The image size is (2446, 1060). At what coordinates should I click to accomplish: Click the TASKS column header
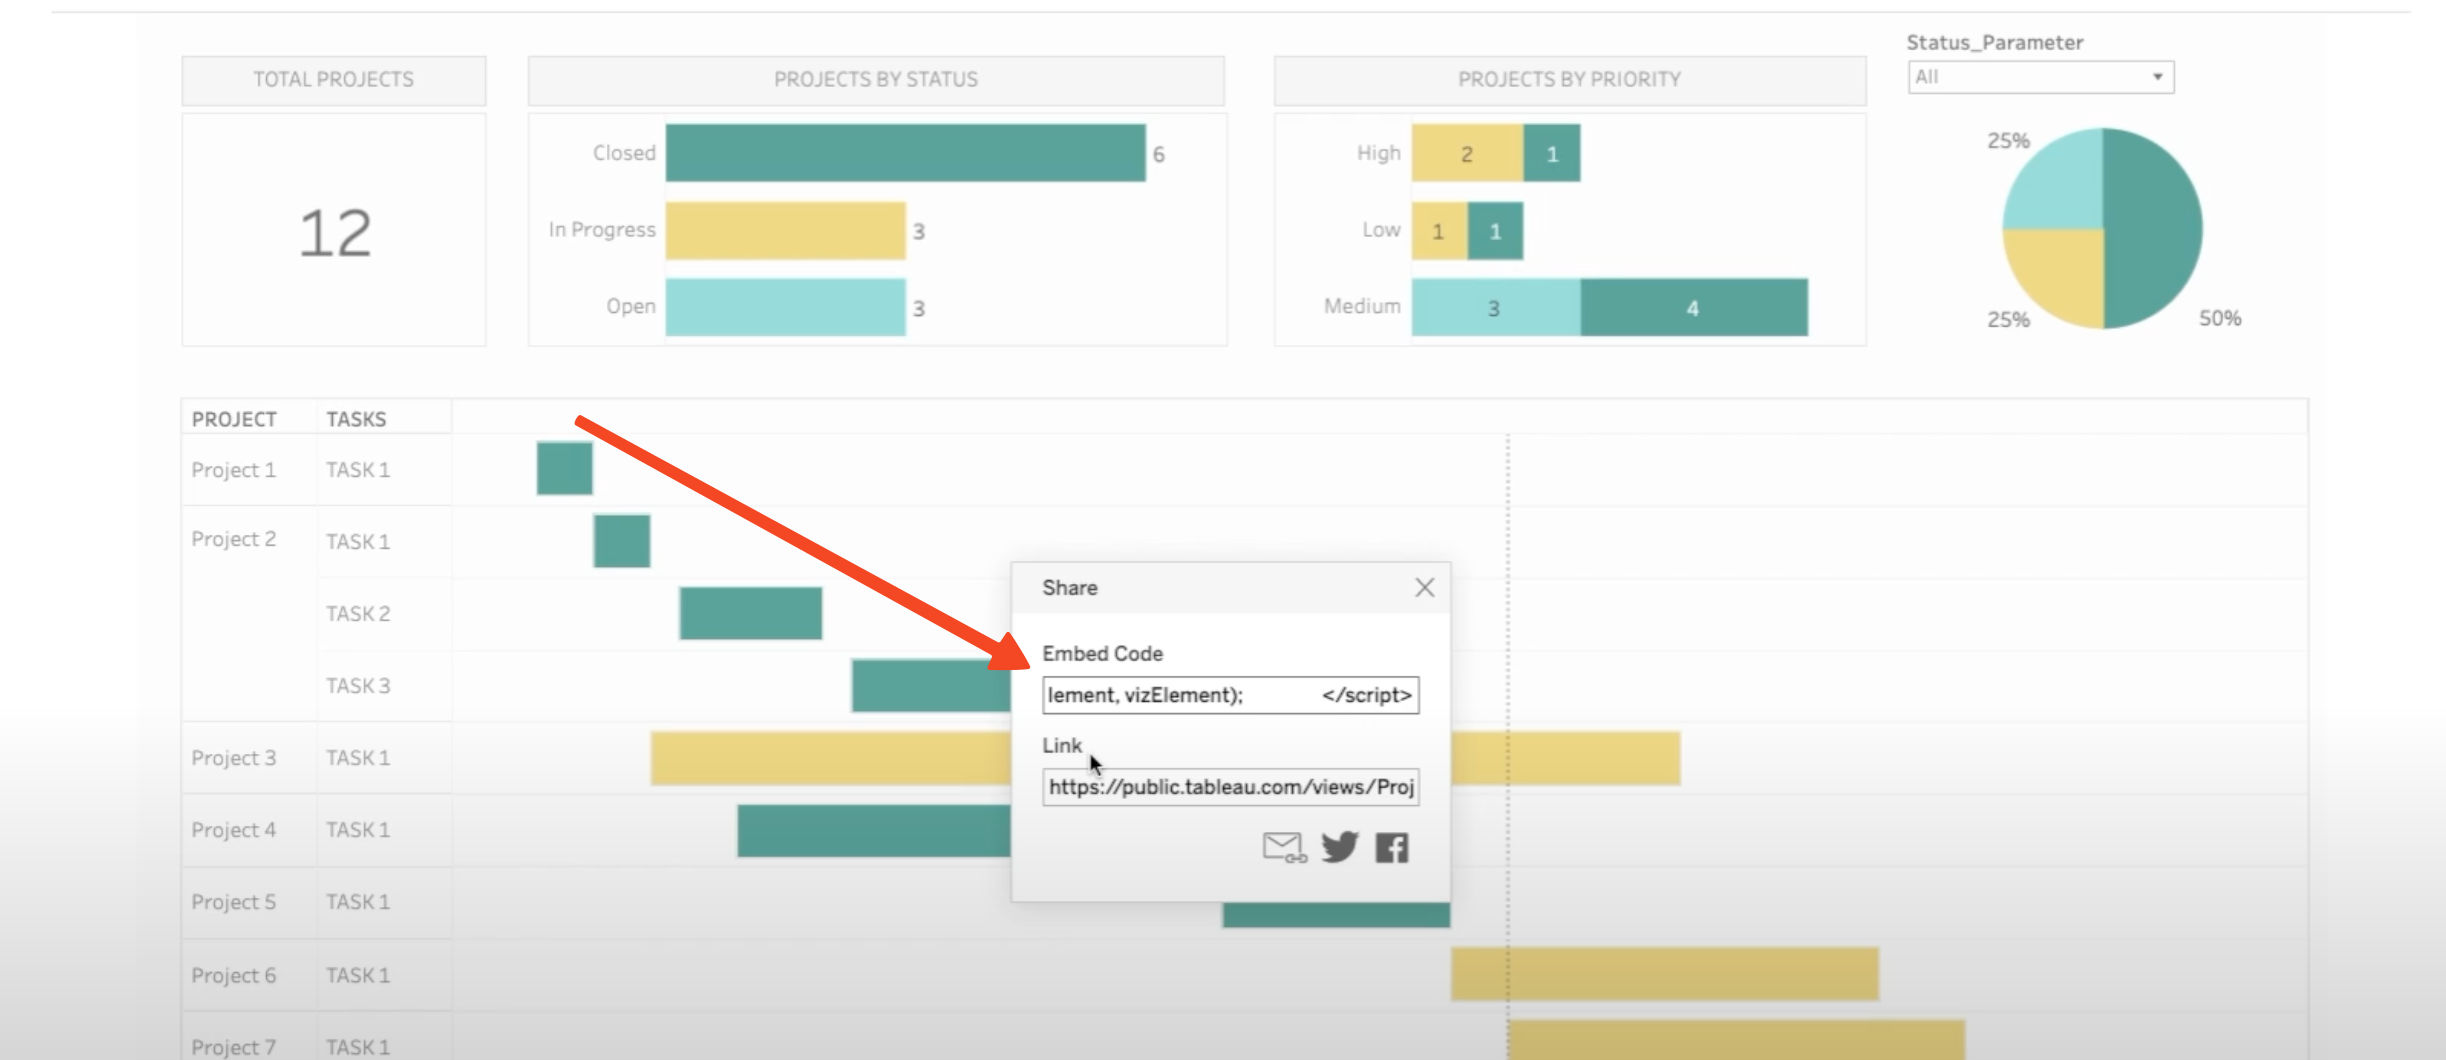pos(356,419)
